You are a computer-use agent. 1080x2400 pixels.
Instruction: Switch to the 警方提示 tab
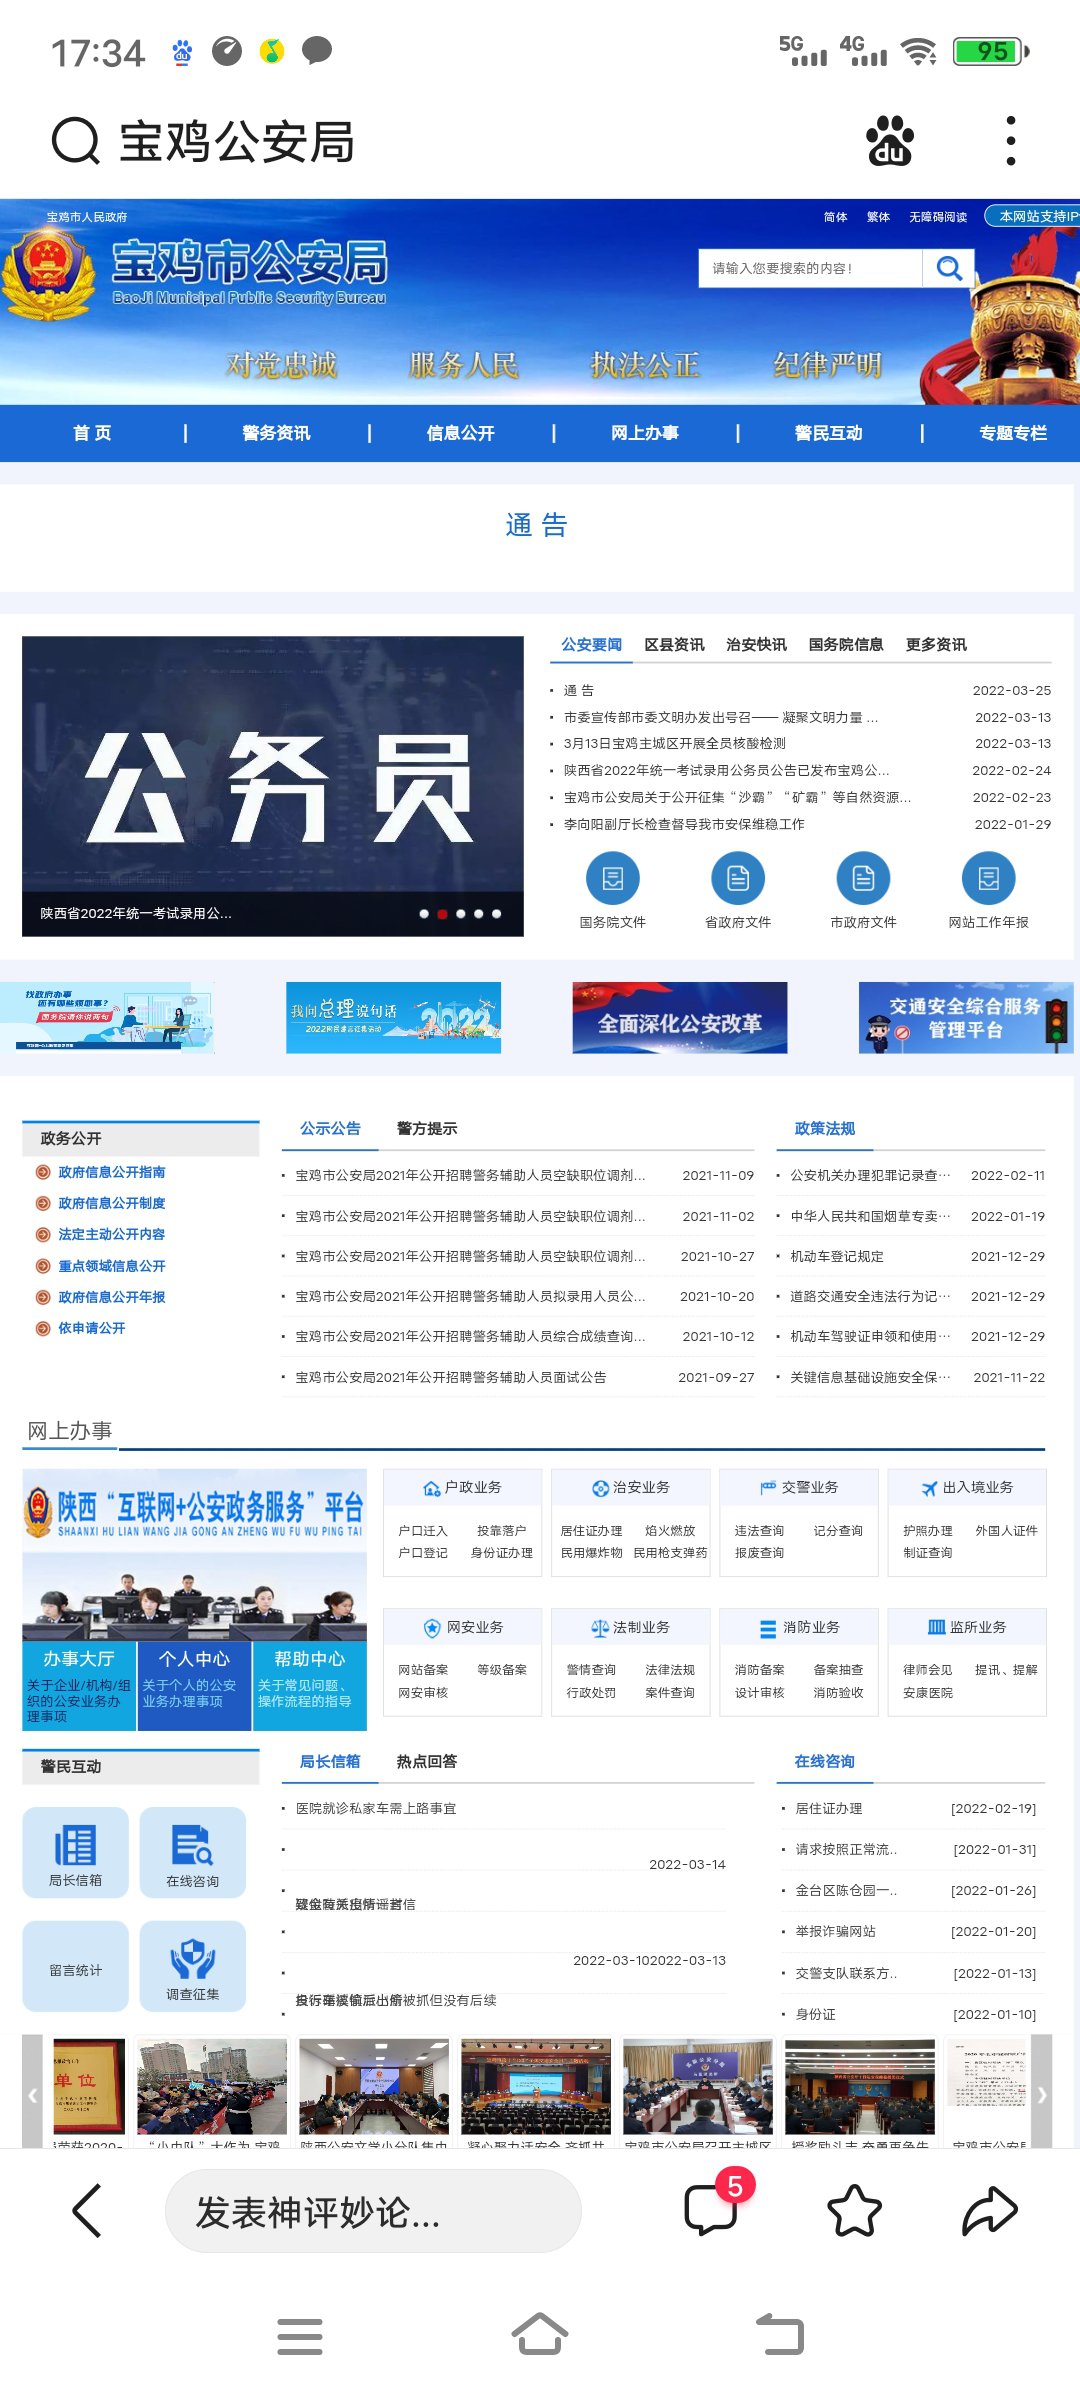pos(427,1129)
